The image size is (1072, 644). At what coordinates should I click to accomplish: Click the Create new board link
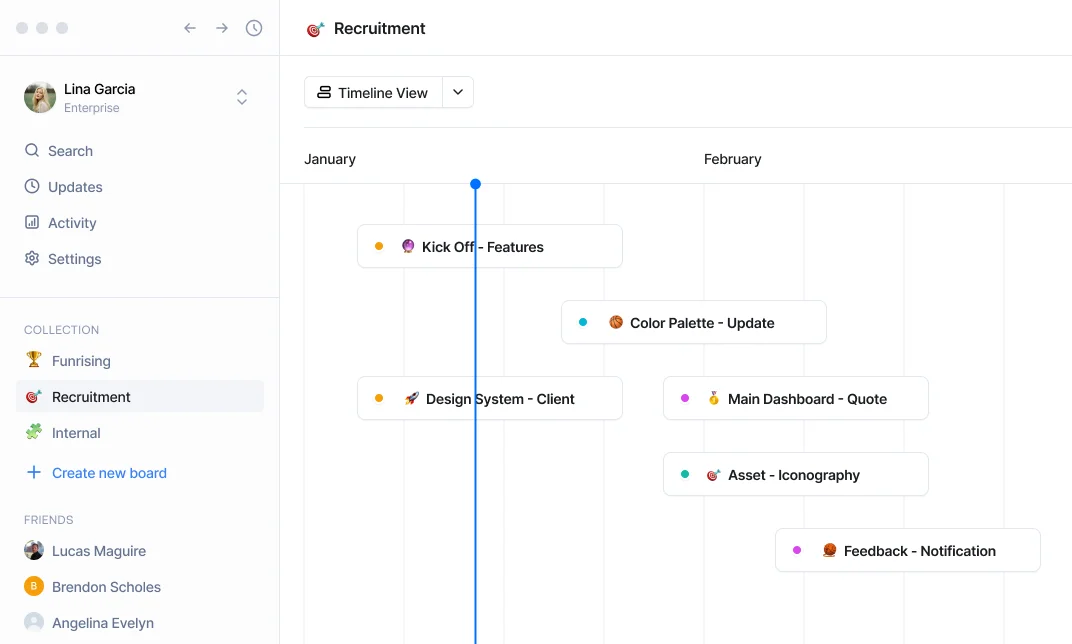click(x=109, y=473)
